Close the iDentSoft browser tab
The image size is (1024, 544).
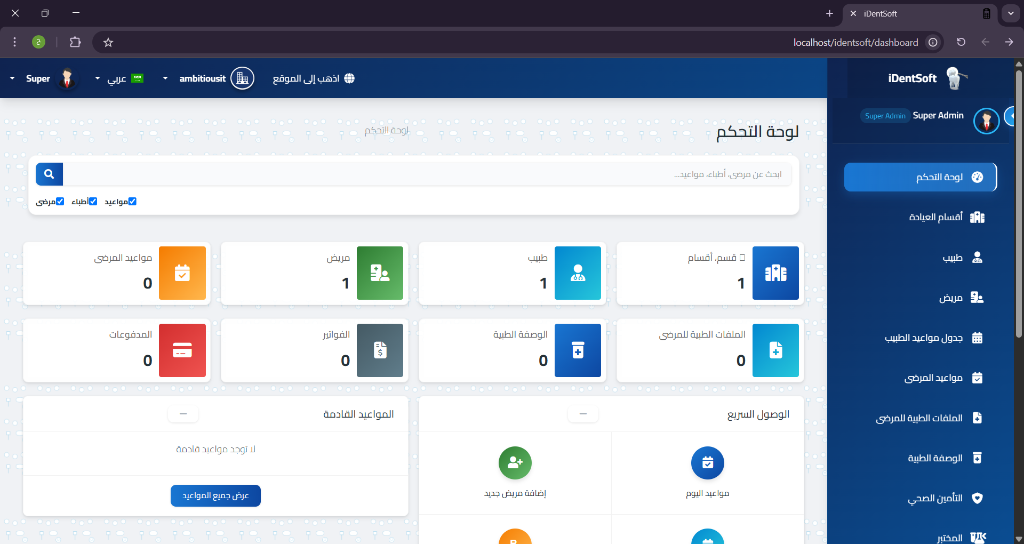(853, 13)
